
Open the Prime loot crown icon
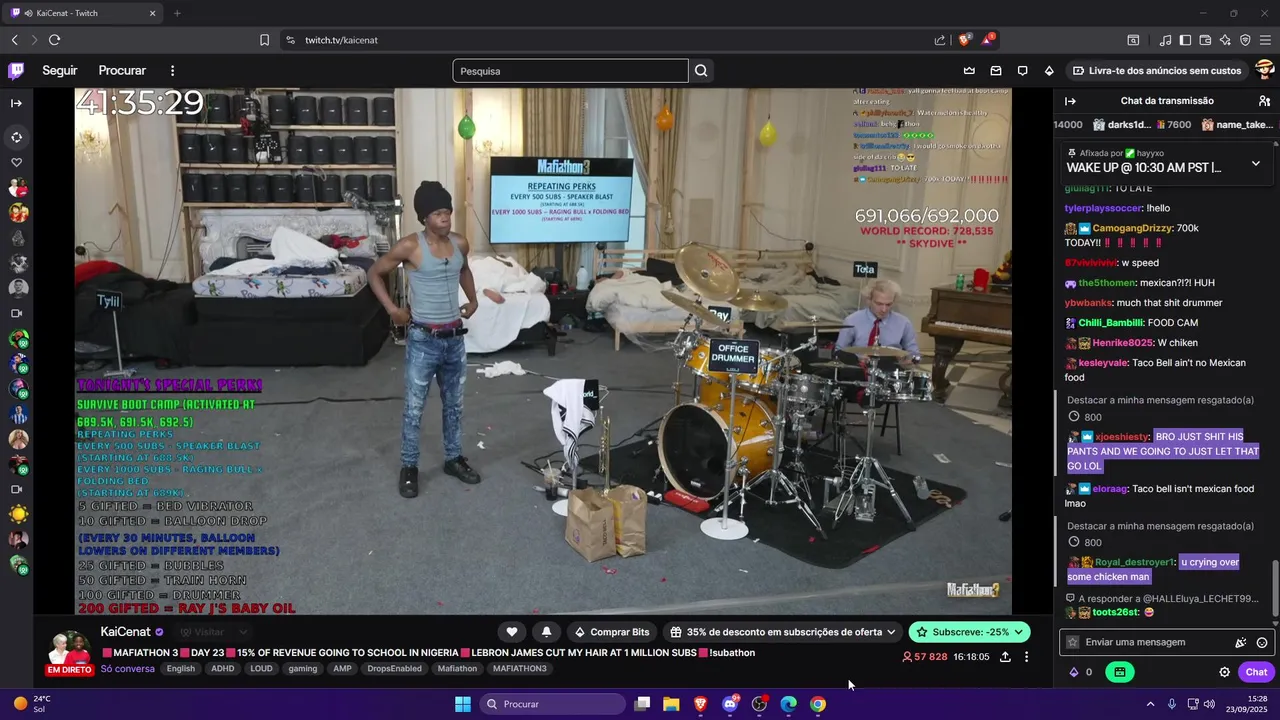click(x=969, y=71)
